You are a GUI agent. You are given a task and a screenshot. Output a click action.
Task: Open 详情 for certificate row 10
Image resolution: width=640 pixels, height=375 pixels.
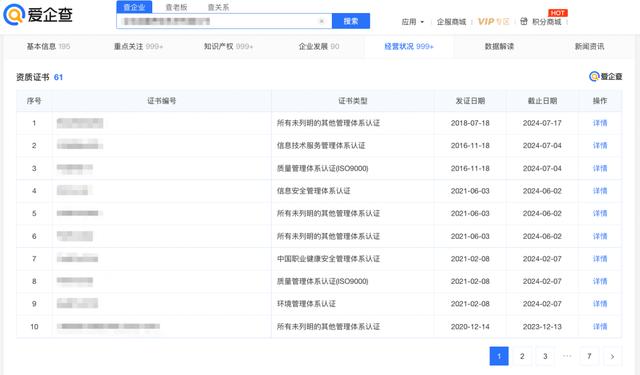click(600, 326)
